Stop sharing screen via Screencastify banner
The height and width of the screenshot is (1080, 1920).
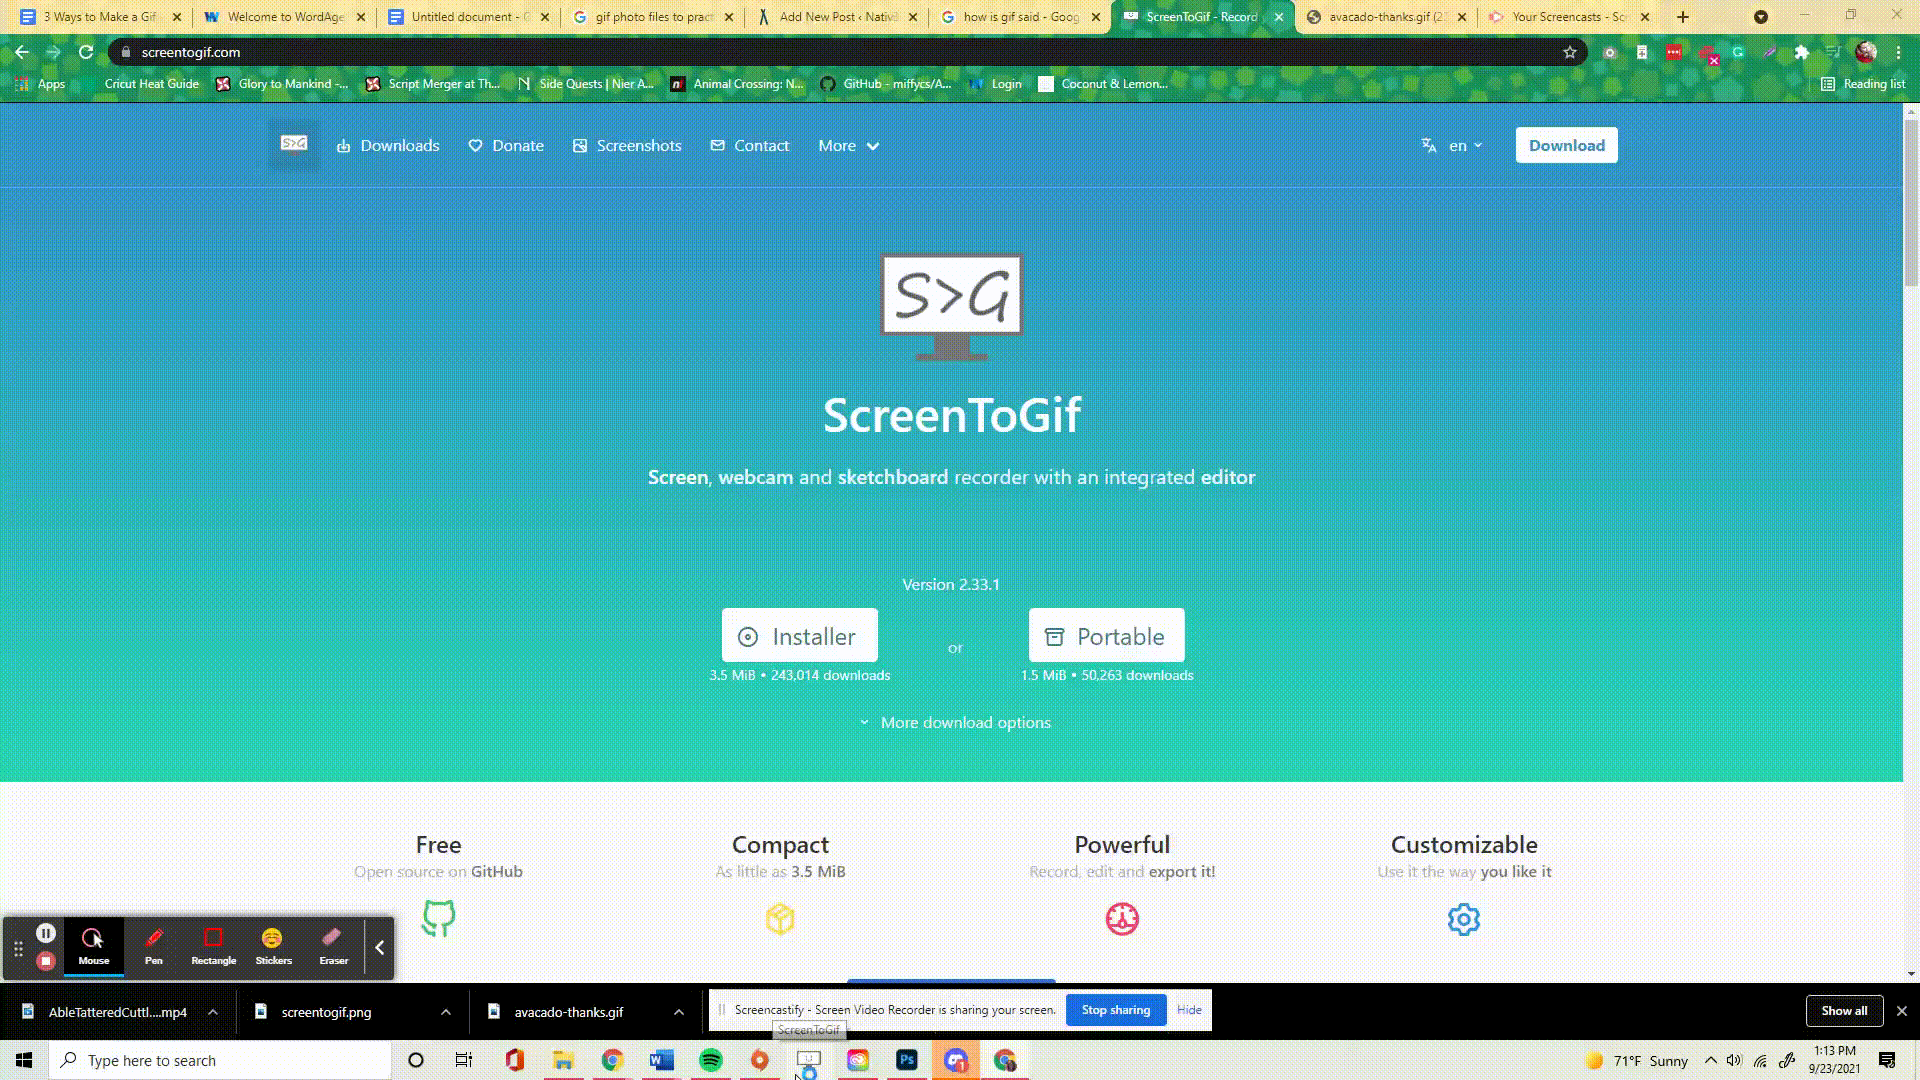tap(1117, 1009)
